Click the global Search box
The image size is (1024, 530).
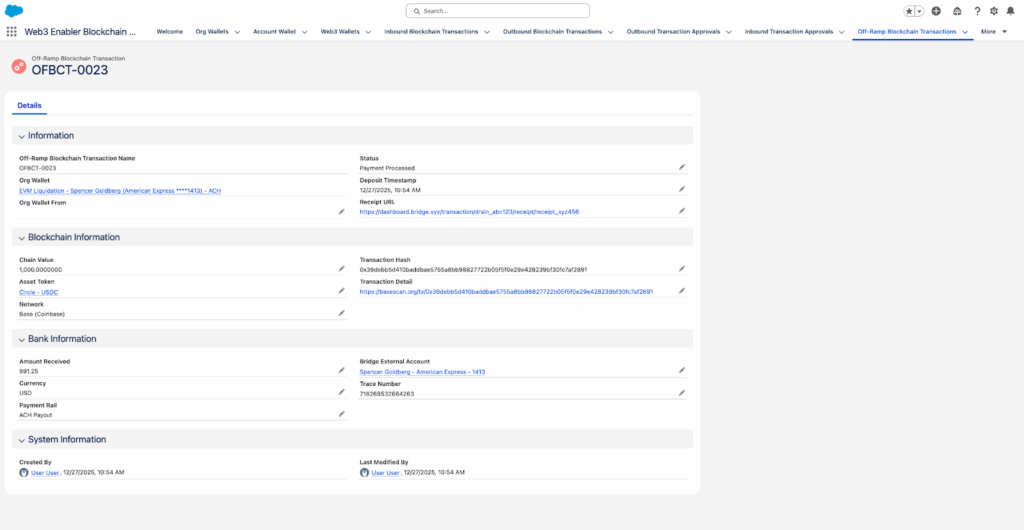pos(497,11)
